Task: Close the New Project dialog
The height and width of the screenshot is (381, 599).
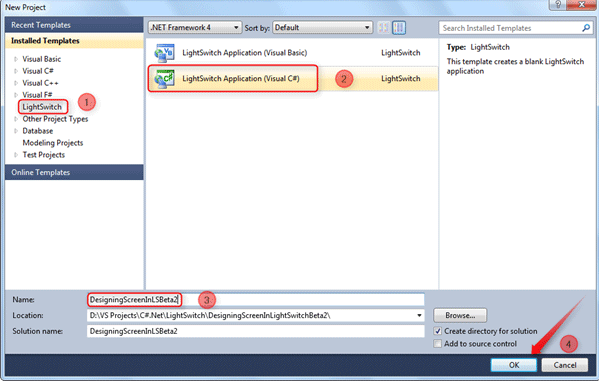Action: [x=581, y=4]
